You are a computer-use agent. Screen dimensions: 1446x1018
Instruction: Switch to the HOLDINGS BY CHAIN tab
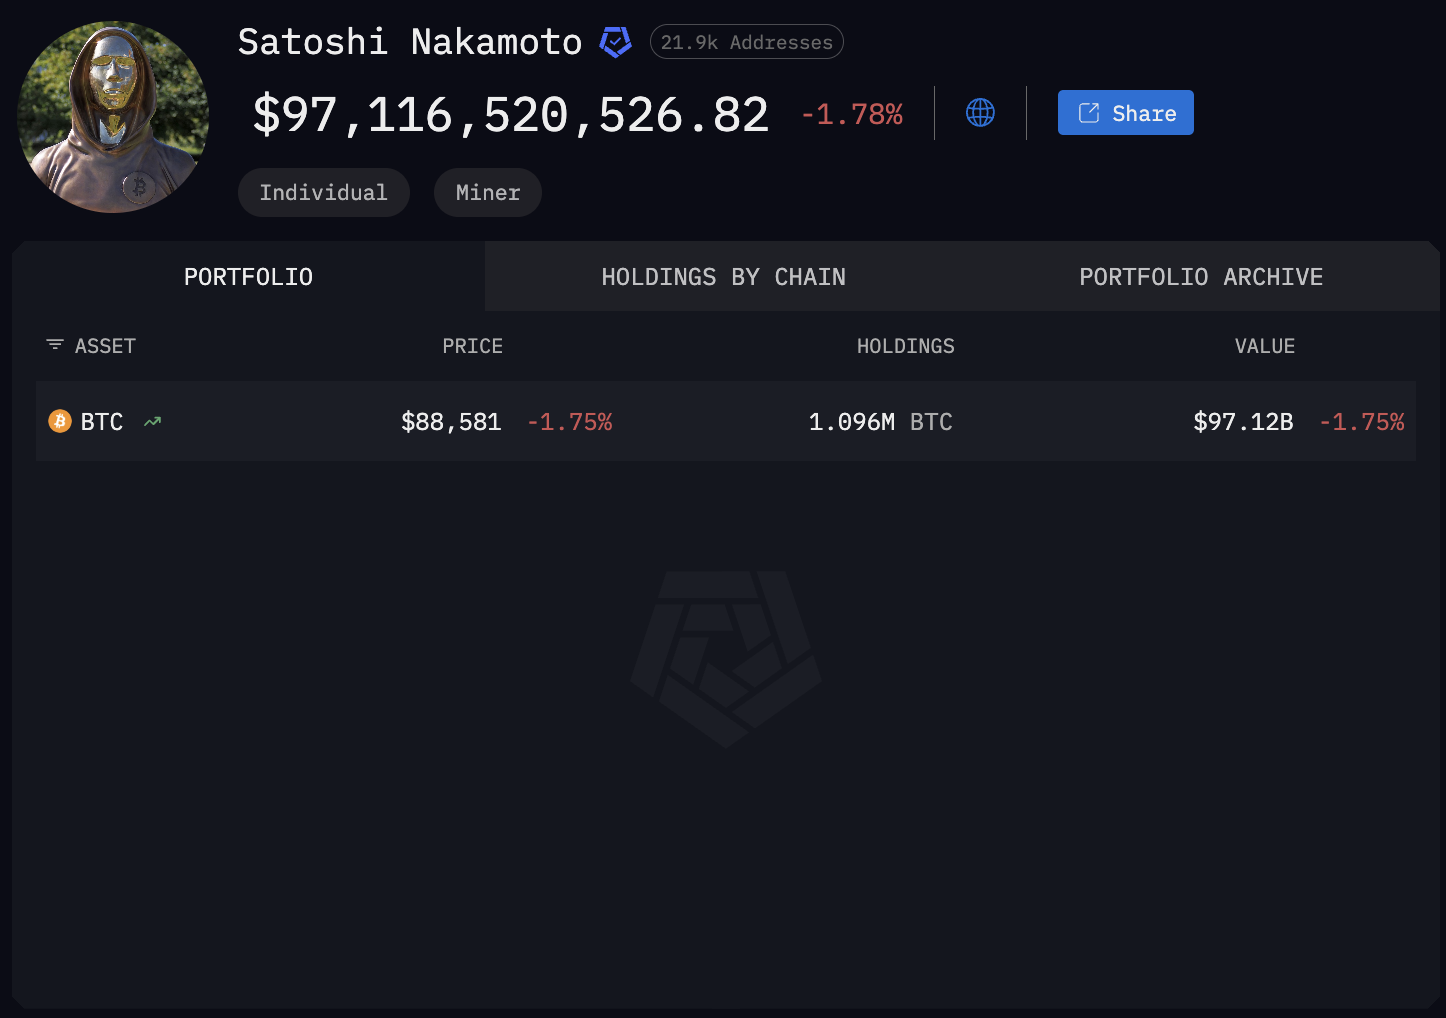[724, 276]
